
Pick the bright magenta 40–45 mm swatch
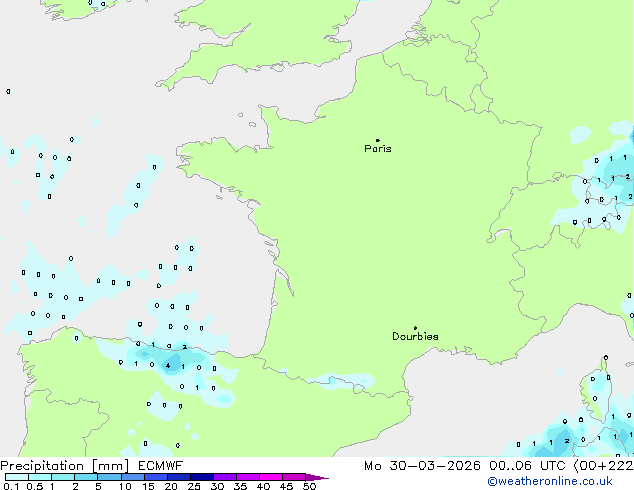(x=271, y=477)
